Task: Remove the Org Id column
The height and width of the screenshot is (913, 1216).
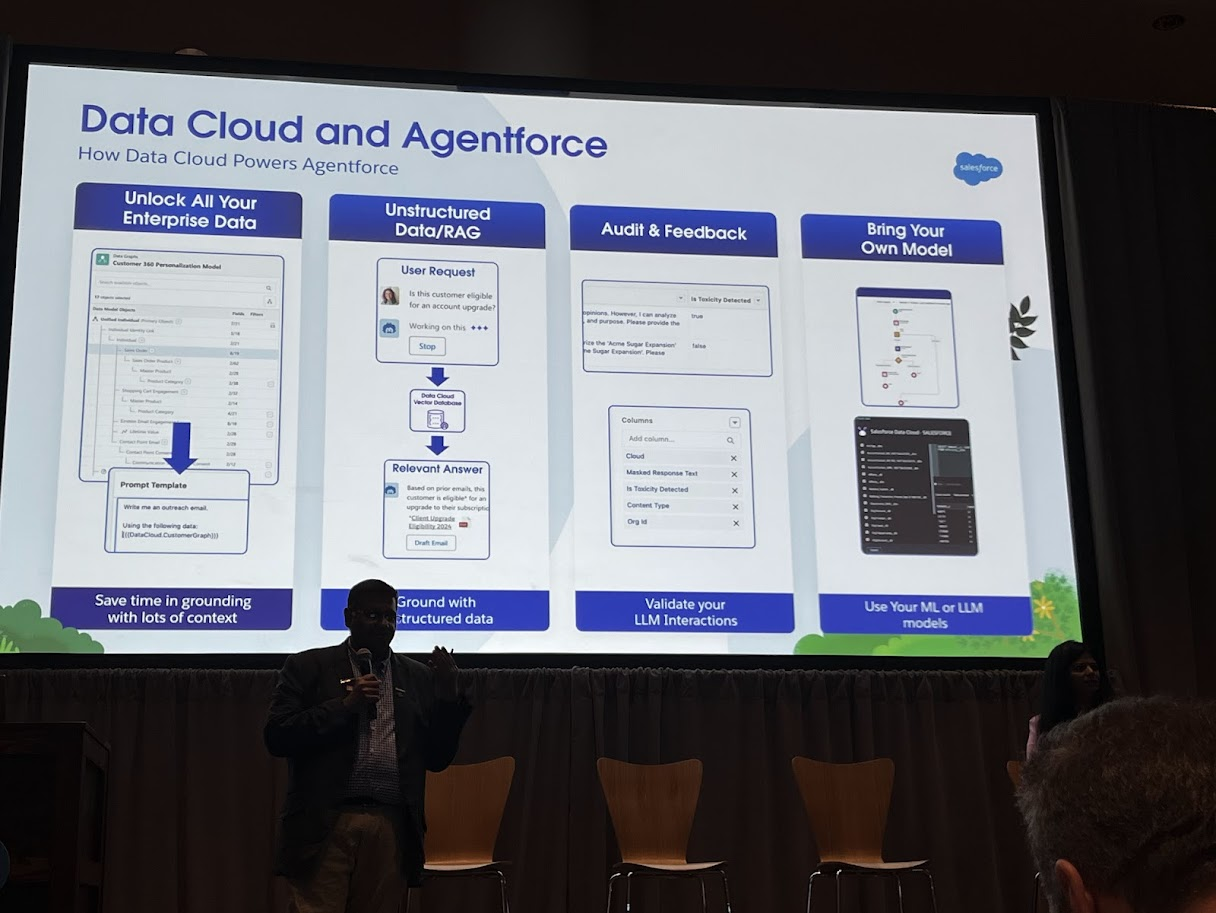Action: [736, 523]
